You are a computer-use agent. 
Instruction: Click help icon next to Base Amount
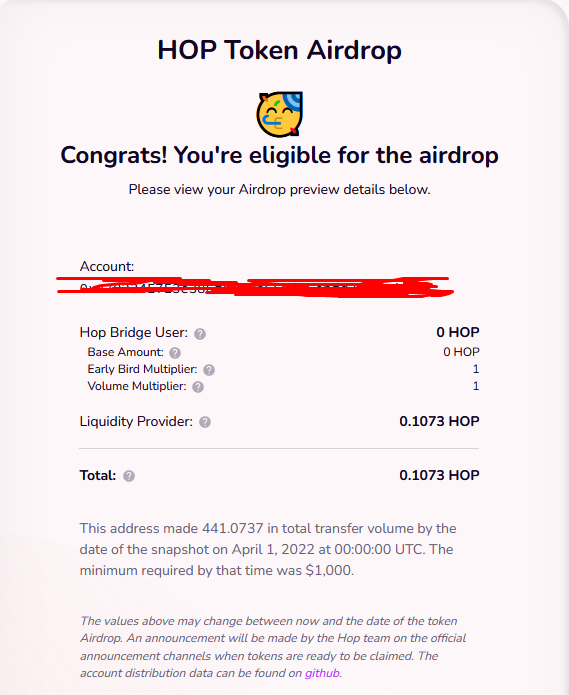click(x=175, y=353)
